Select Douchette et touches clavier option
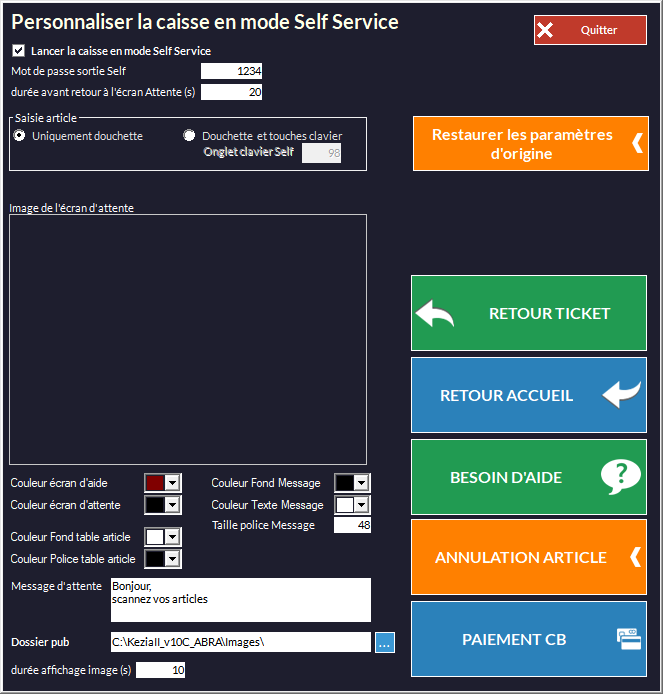The height and width of the screenshot is (694, 663). [189, 136]
